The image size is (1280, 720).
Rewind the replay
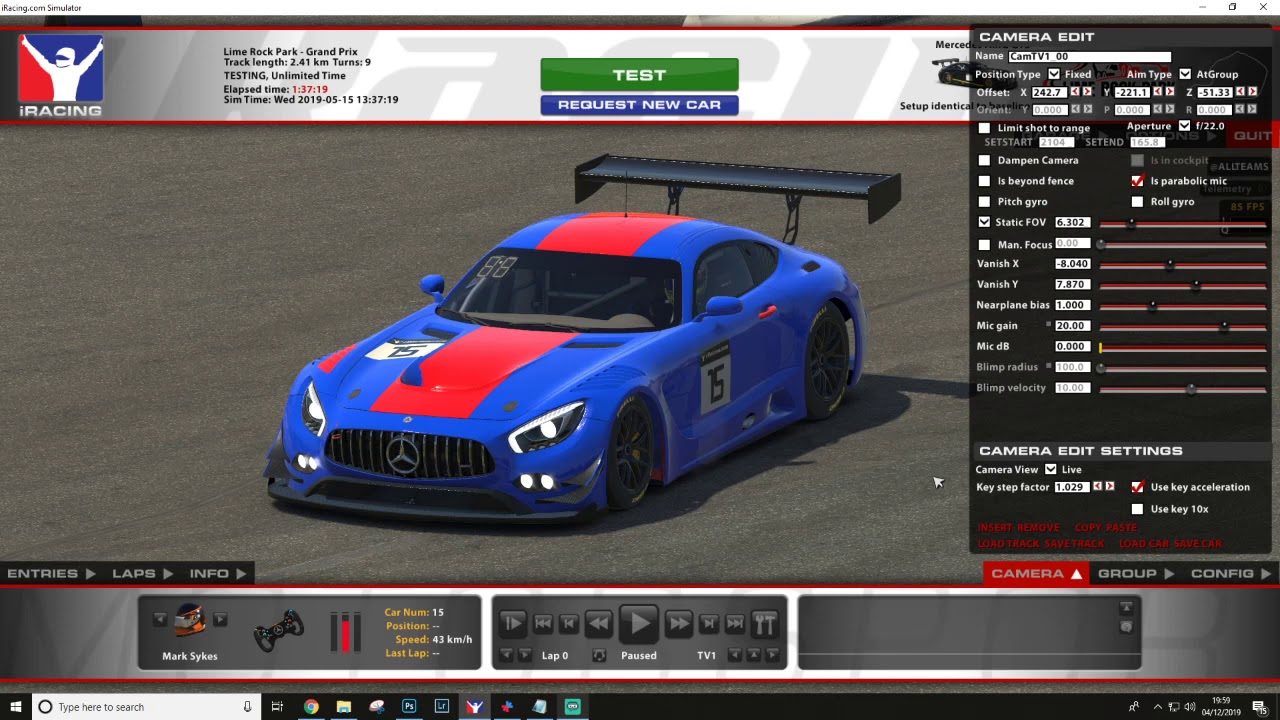point(599,623)
